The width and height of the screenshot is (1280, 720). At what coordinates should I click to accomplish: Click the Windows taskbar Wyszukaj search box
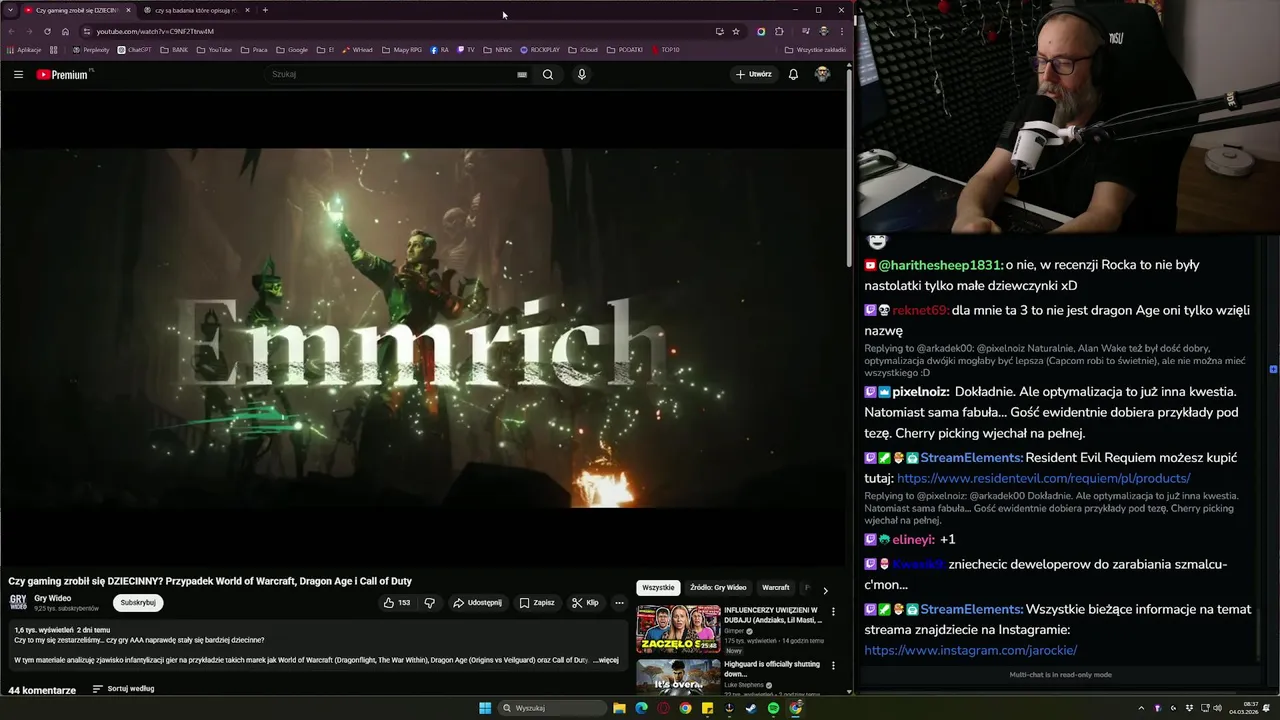click(x=553, y=708)
